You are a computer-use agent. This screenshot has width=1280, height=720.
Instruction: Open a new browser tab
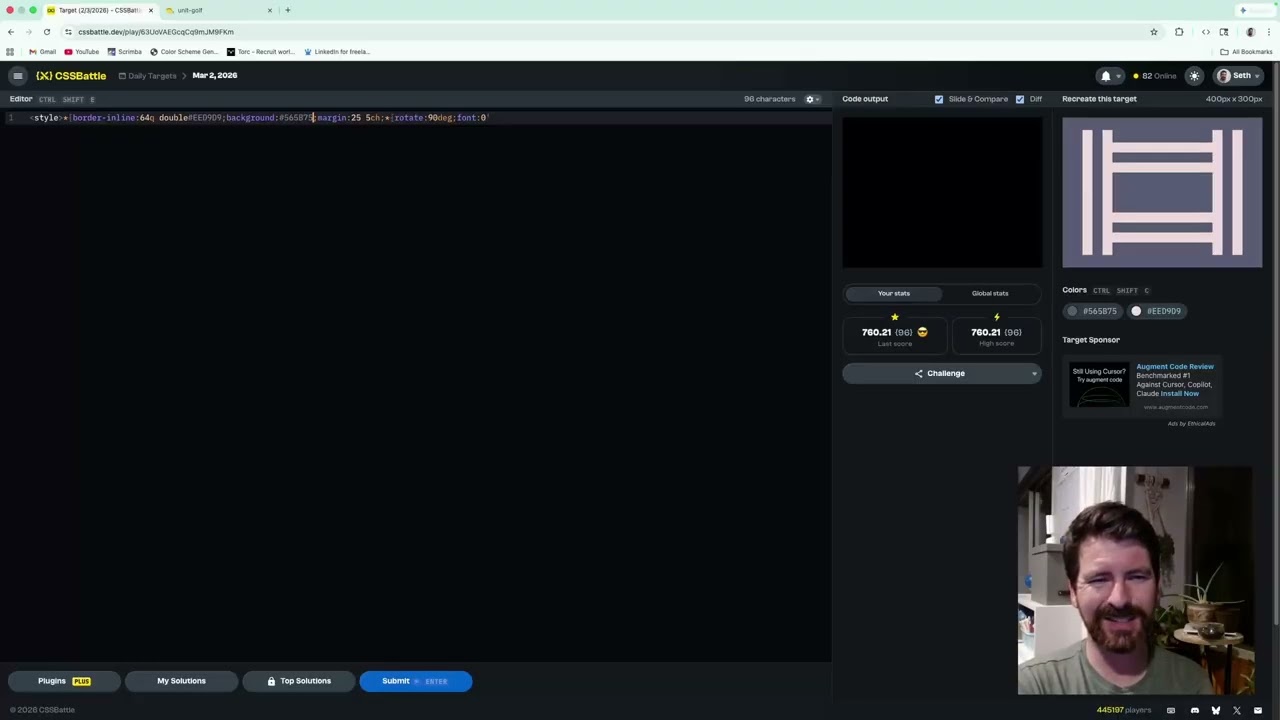click(287, 10)
